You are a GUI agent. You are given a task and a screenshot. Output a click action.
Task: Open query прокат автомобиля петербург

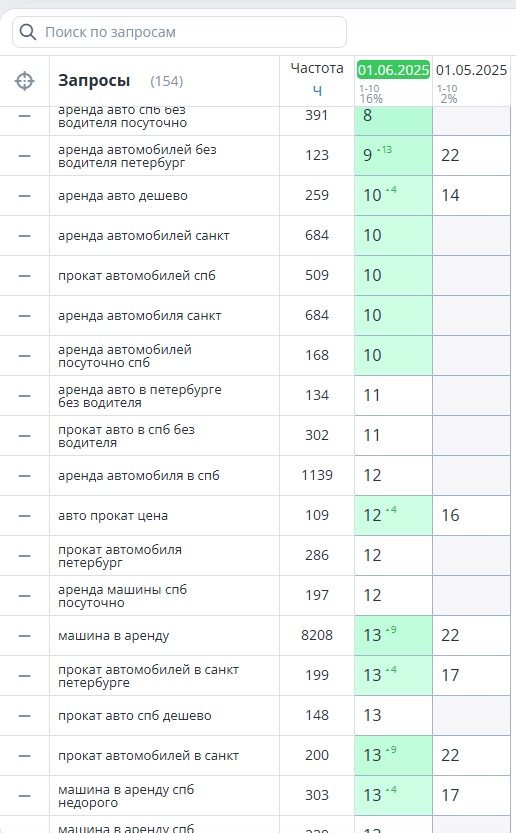click(x=120, y=556)
